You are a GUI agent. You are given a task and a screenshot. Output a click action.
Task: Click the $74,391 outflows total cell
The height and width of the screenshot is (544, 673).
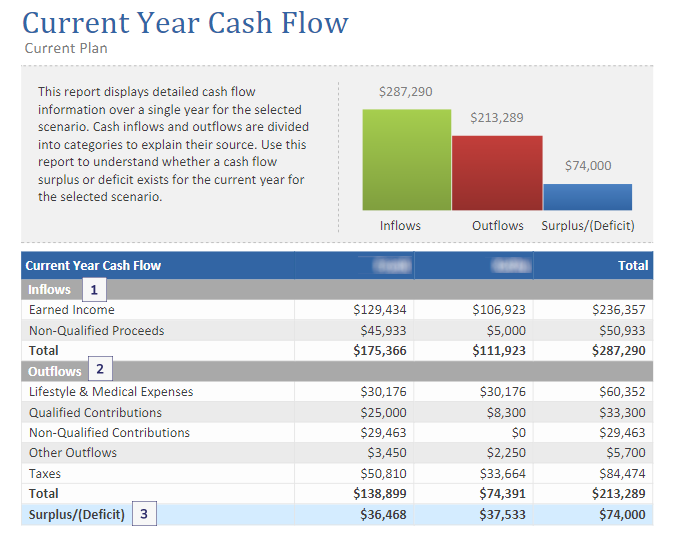coord(503,494)
